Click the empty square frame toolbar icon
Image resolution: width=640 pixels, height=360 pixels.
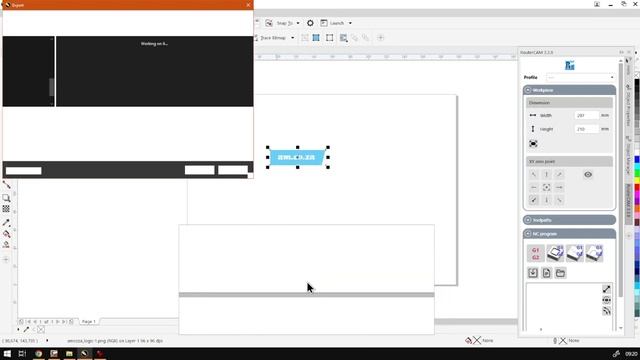(x=329, y=38)
